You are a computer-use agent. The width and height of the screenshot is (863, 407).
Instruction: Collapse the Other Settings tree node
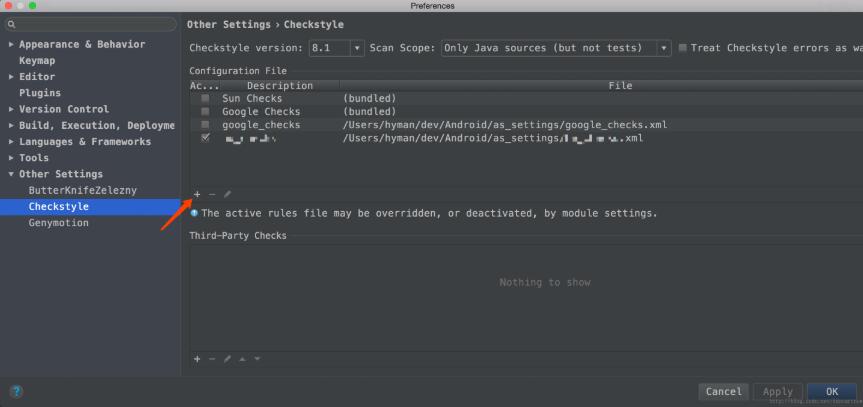coord(11,174)
